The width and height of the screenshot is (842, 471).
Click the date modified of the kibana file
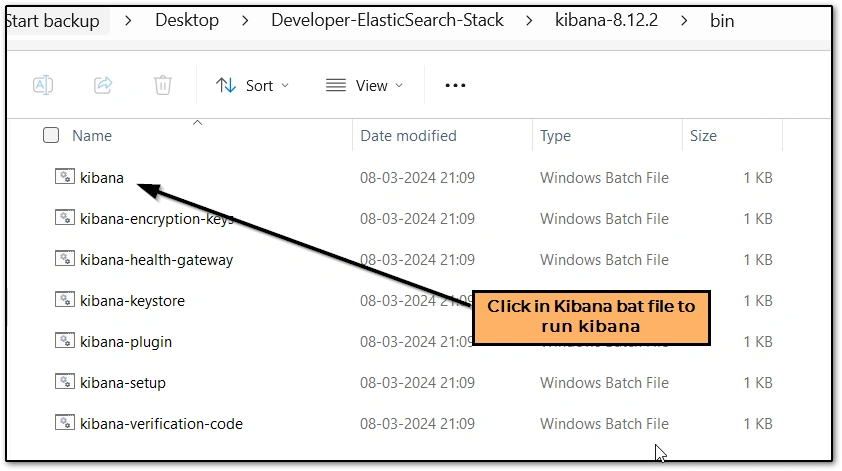pos(417,178)
